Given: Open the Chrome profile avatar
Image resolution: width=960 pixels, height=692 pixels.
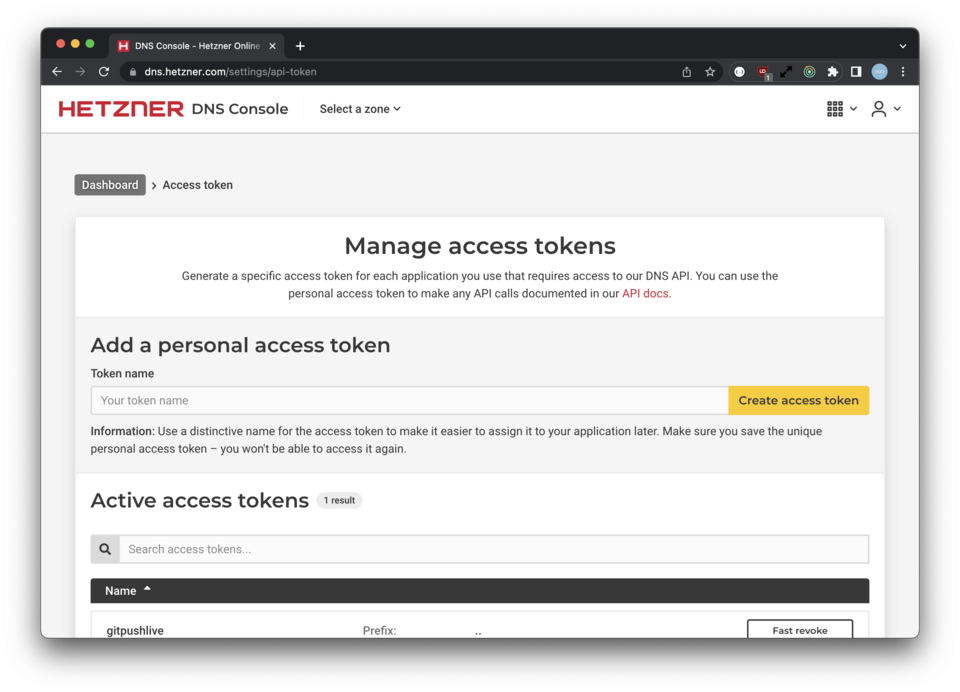Looking at the screenshot, I should point(879,72).
